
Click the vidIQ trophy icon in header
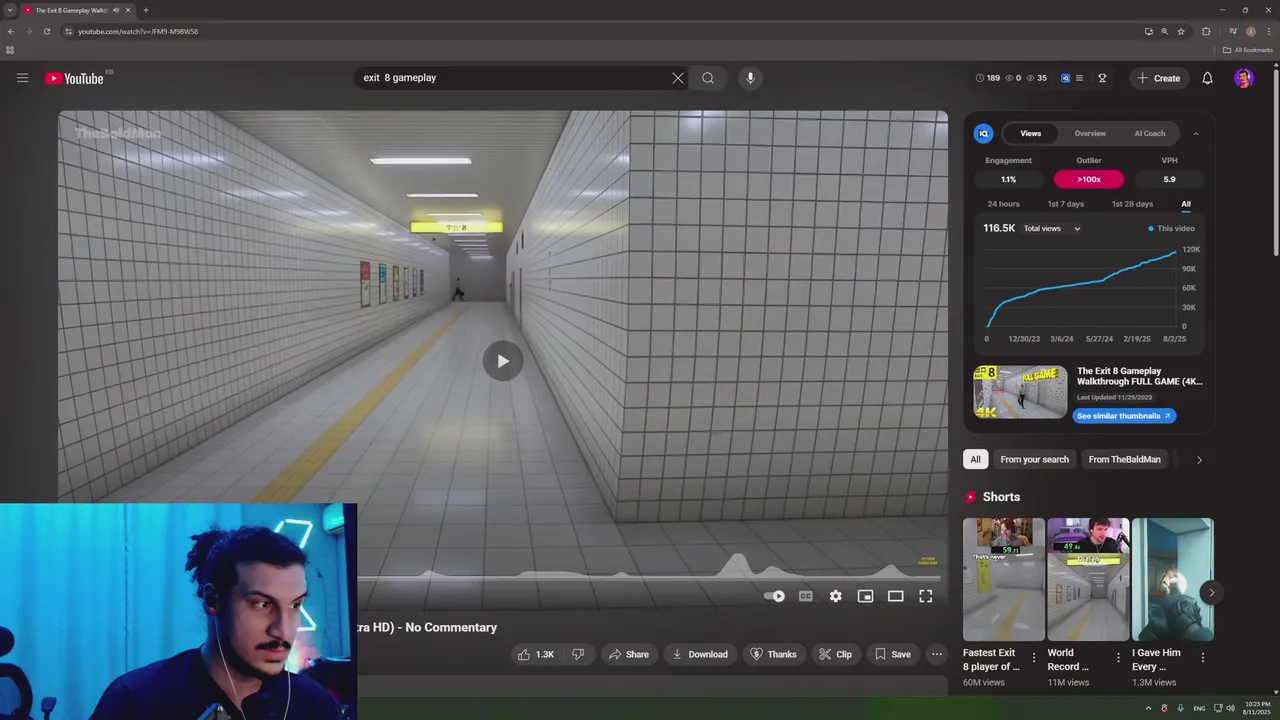1102,78
